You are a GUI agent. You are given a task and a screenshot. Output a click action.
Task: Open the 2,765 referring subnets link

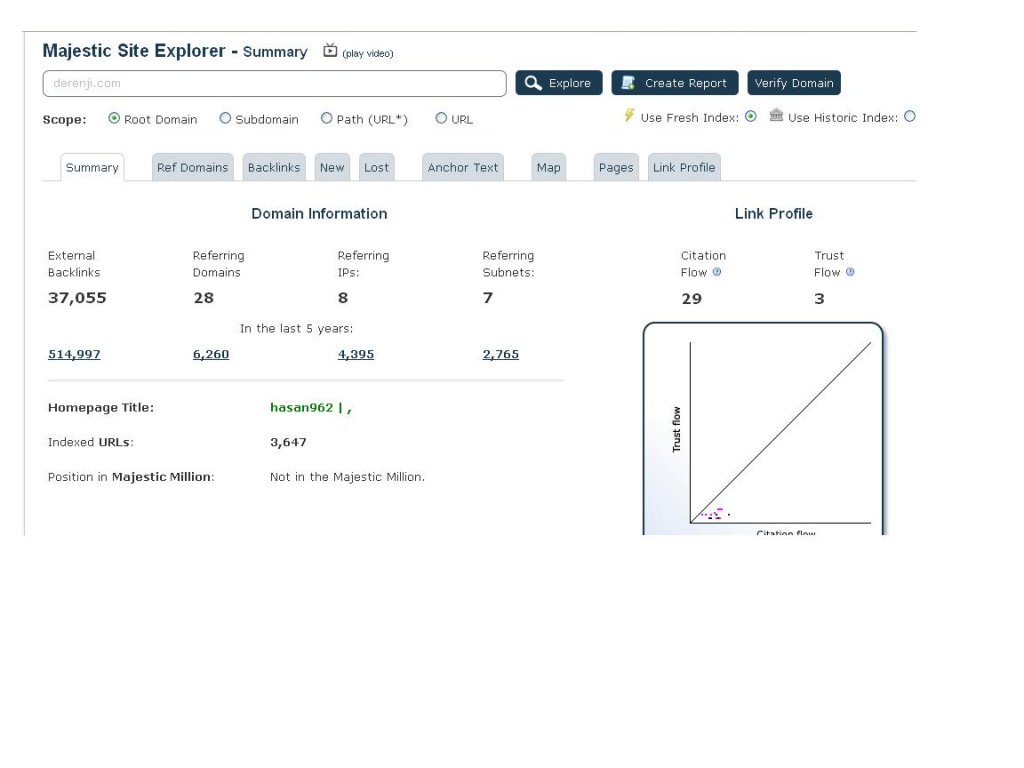[501, 355]
